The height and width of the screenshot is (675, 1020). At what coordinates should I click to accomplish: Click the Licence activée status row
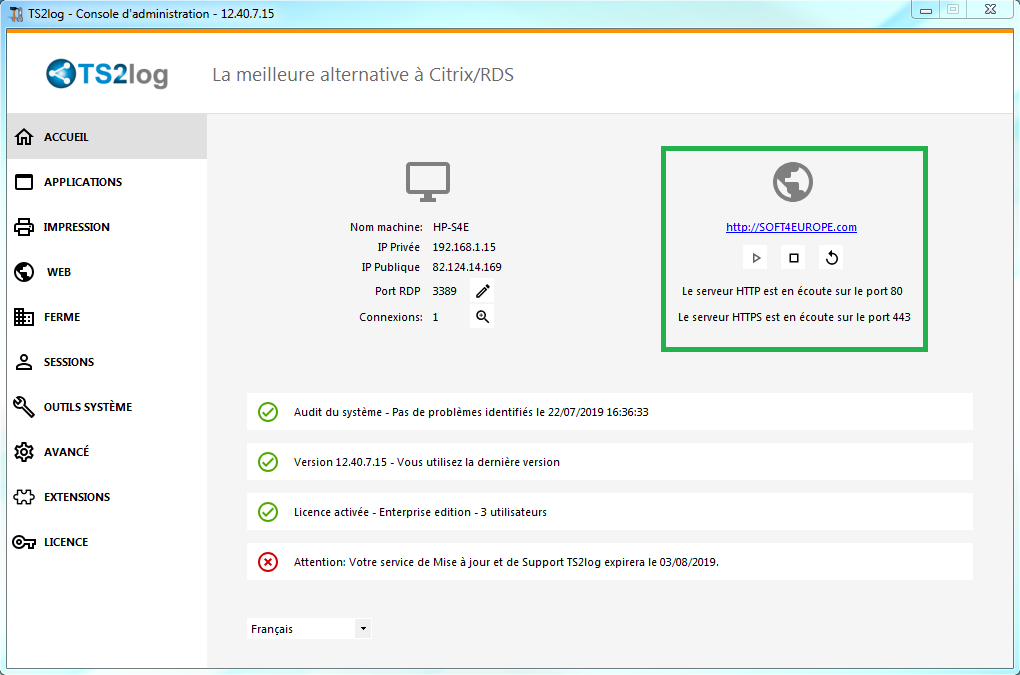pos(610,512)
